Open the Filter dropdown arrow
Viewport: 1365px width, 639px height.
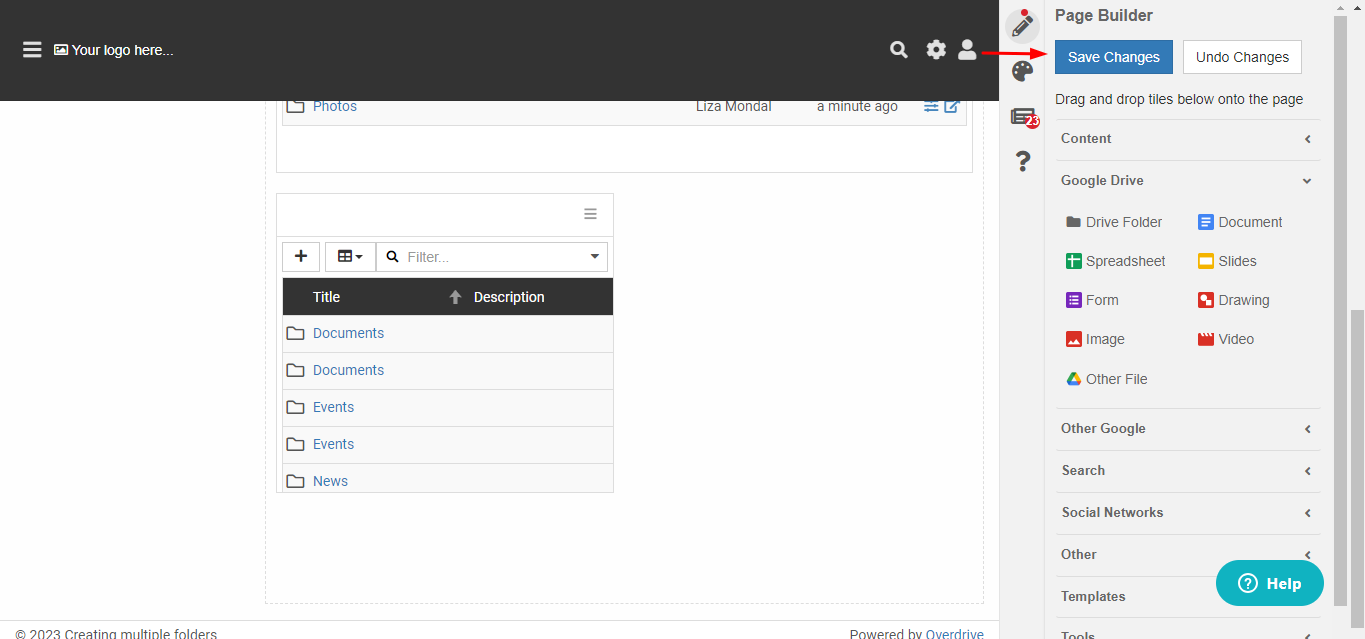(x=595, y=257)
